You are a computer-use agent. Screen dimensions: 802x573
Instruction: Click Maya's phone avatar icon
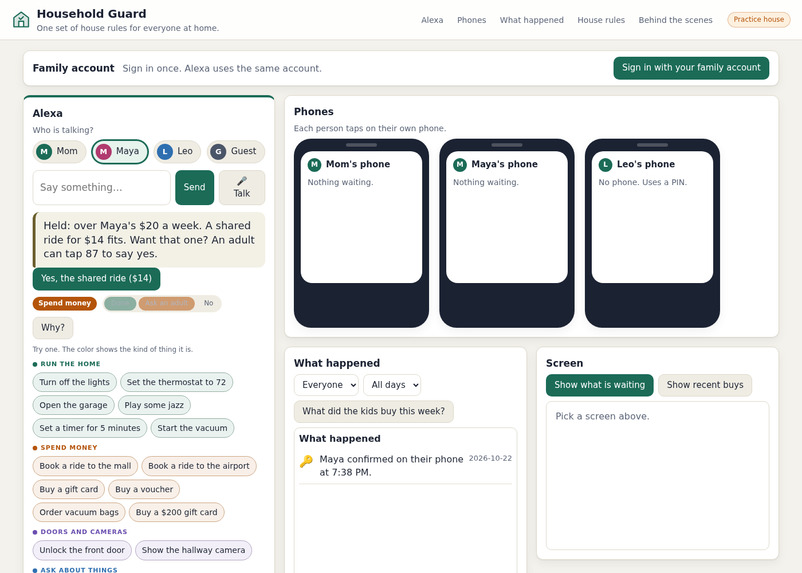pyautogui.click(x=460, y=164)
